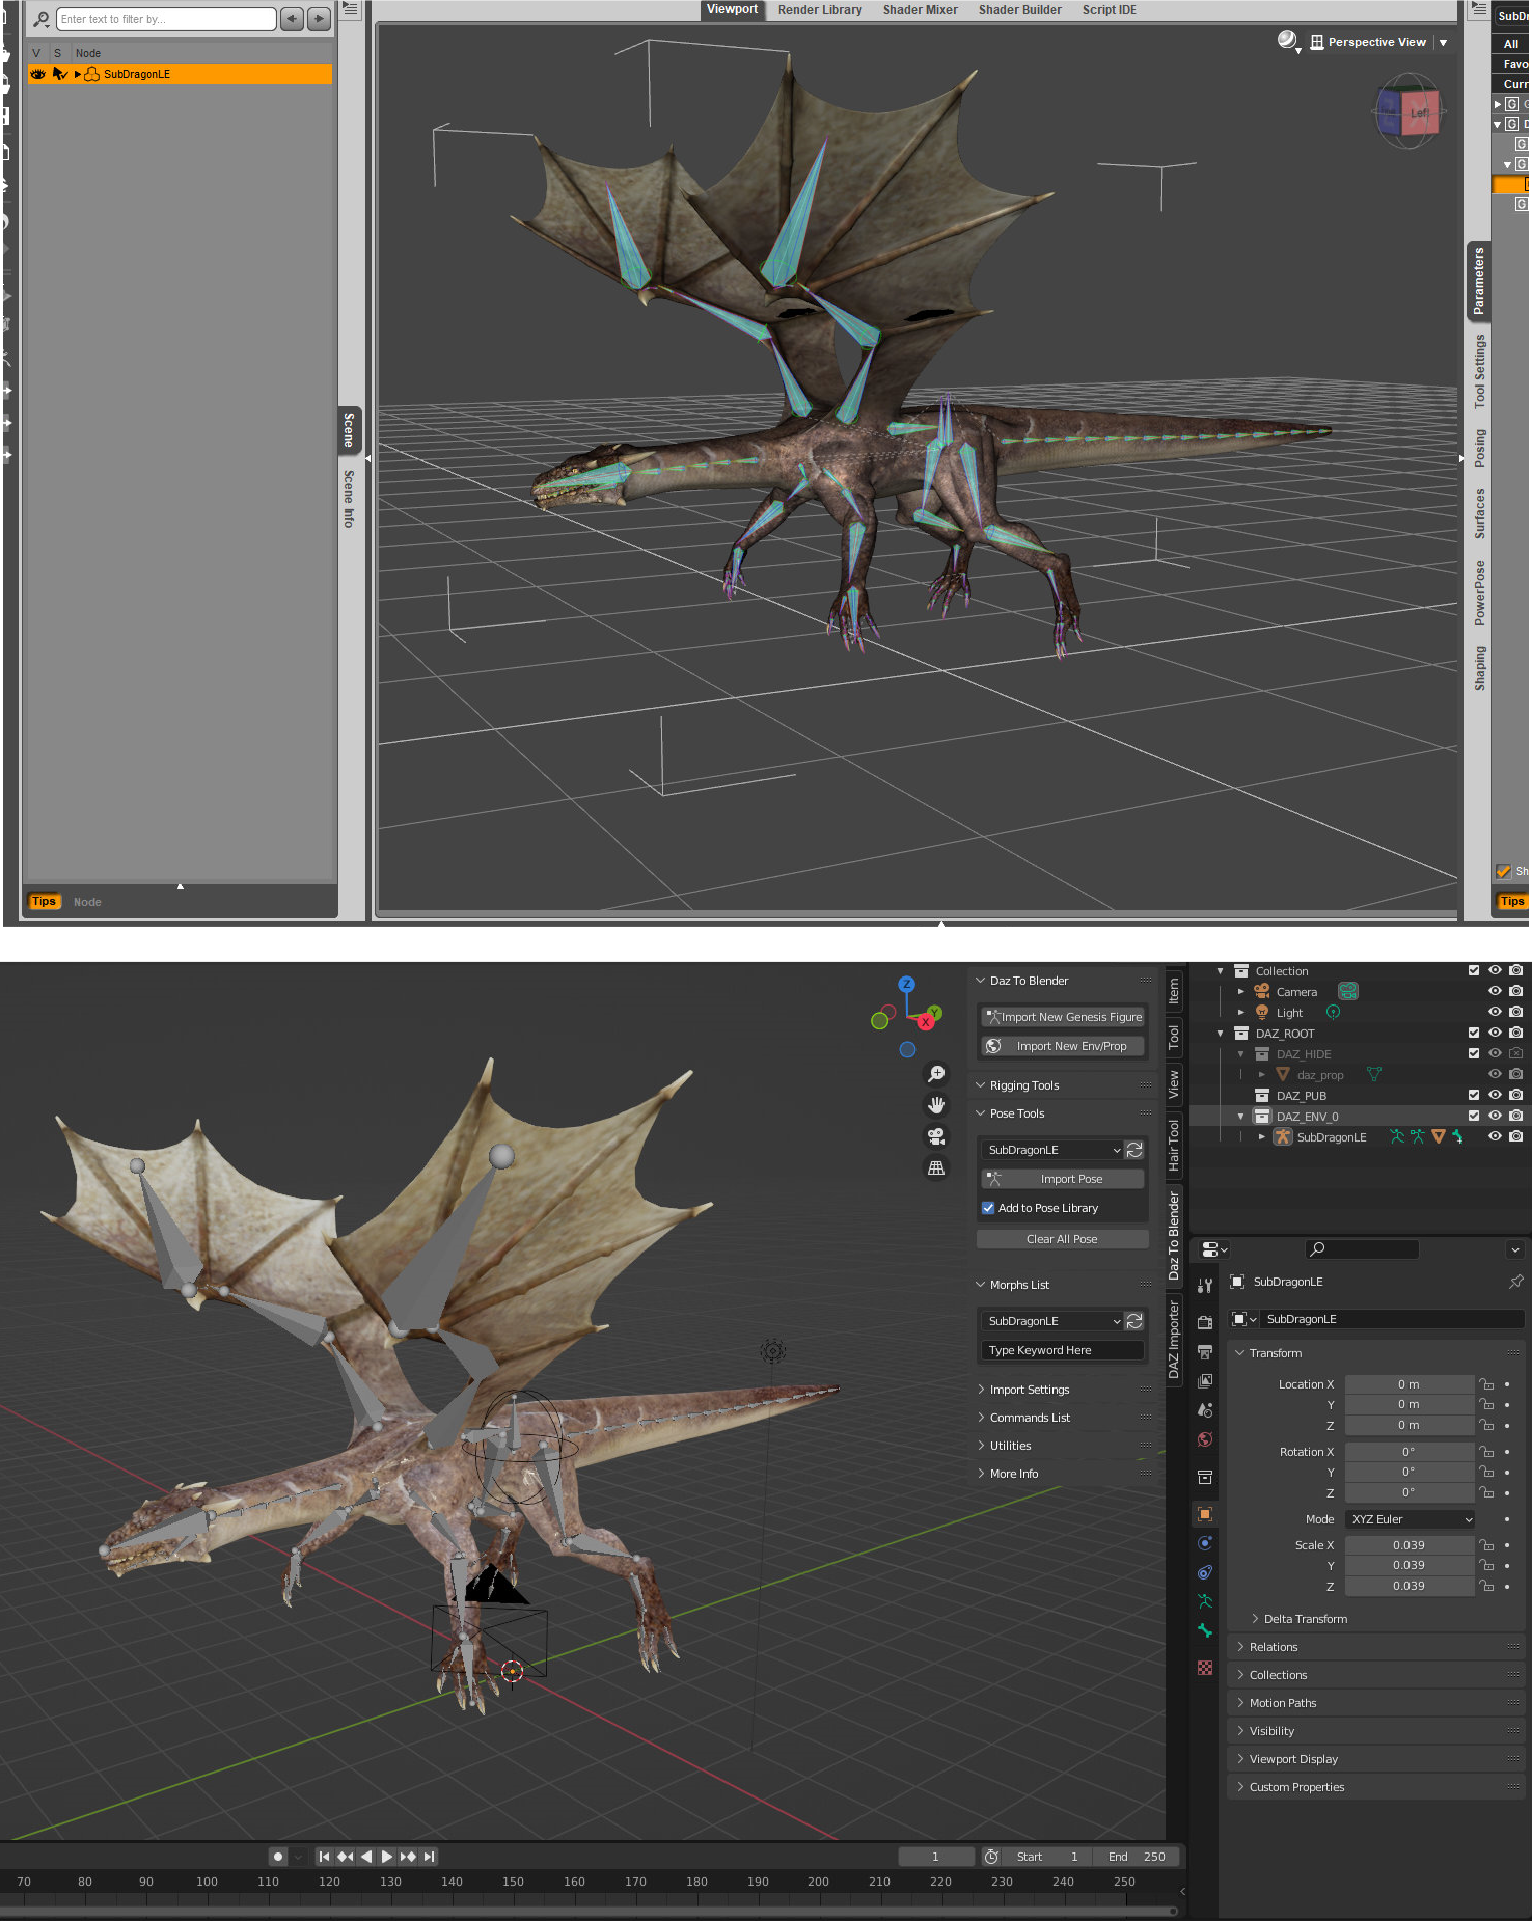1532x1921 pixels.
Task: Open the checkered Texture properties tab
Action: (x=1205, y=1667)
